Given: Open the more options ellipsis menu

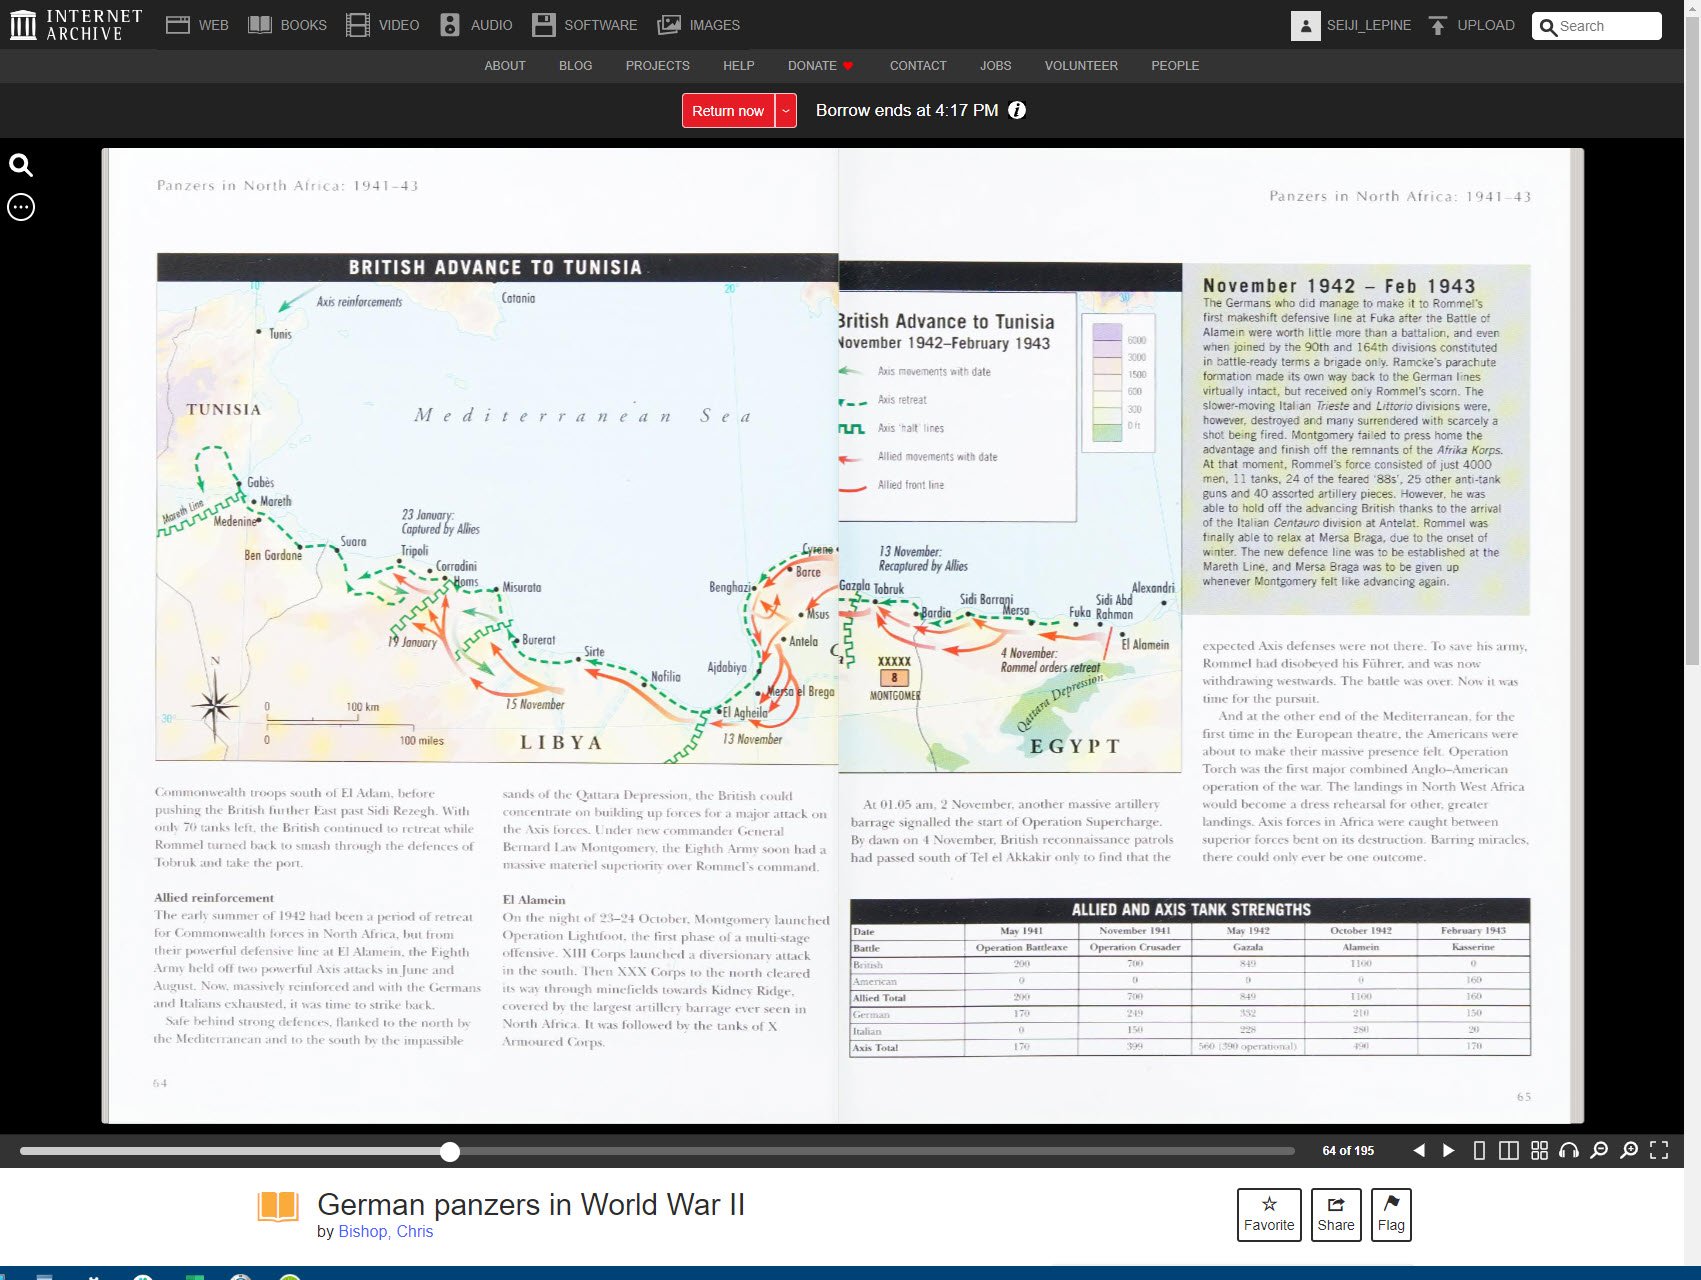Looking at the screenshot, I should click(21, 207).
